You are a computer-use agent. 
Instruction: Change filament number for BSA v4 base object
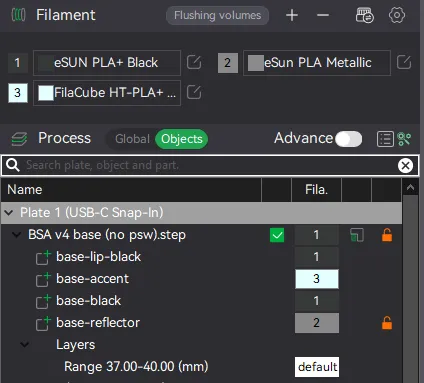click(317, 235)
